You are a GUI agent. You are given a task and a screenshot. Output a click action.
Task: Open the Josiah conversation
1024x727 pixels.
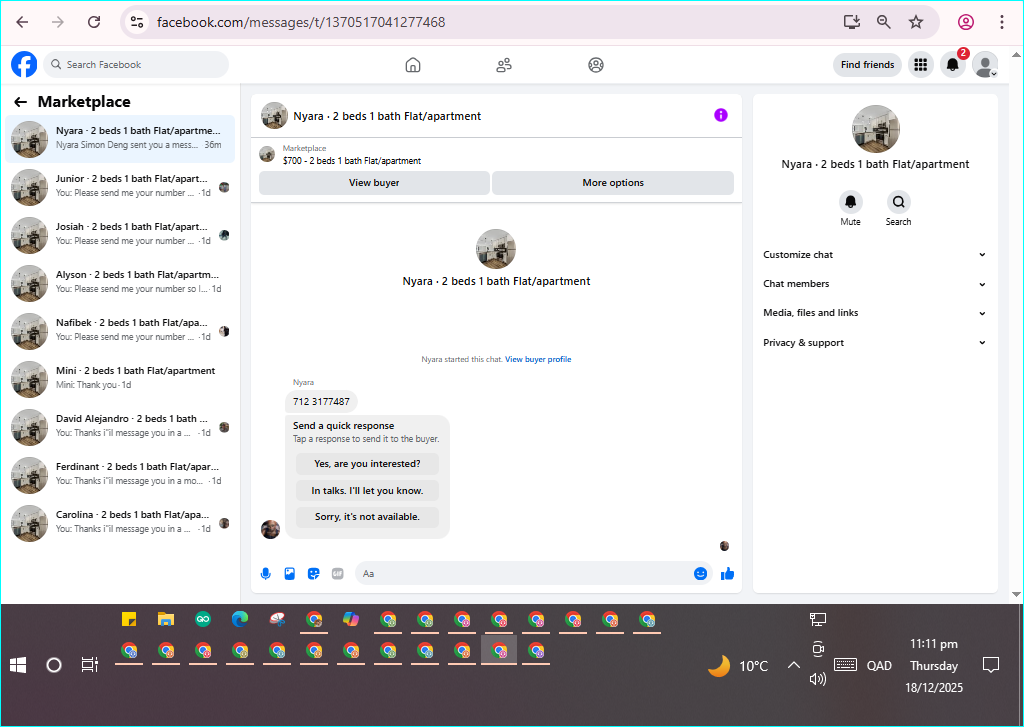120,234
